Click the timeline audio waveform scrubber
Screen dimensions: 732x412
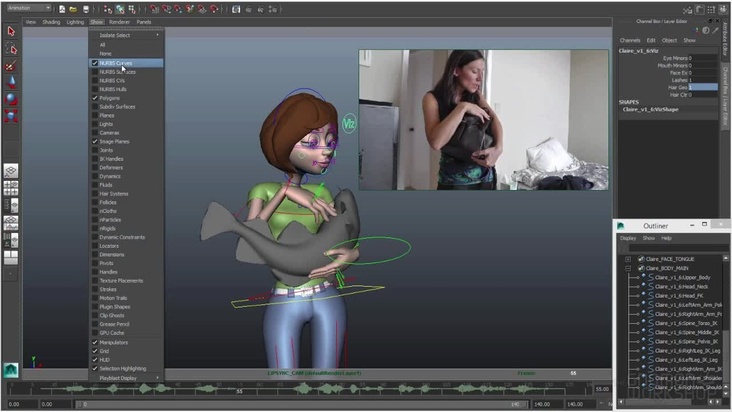tap(300, 389)
